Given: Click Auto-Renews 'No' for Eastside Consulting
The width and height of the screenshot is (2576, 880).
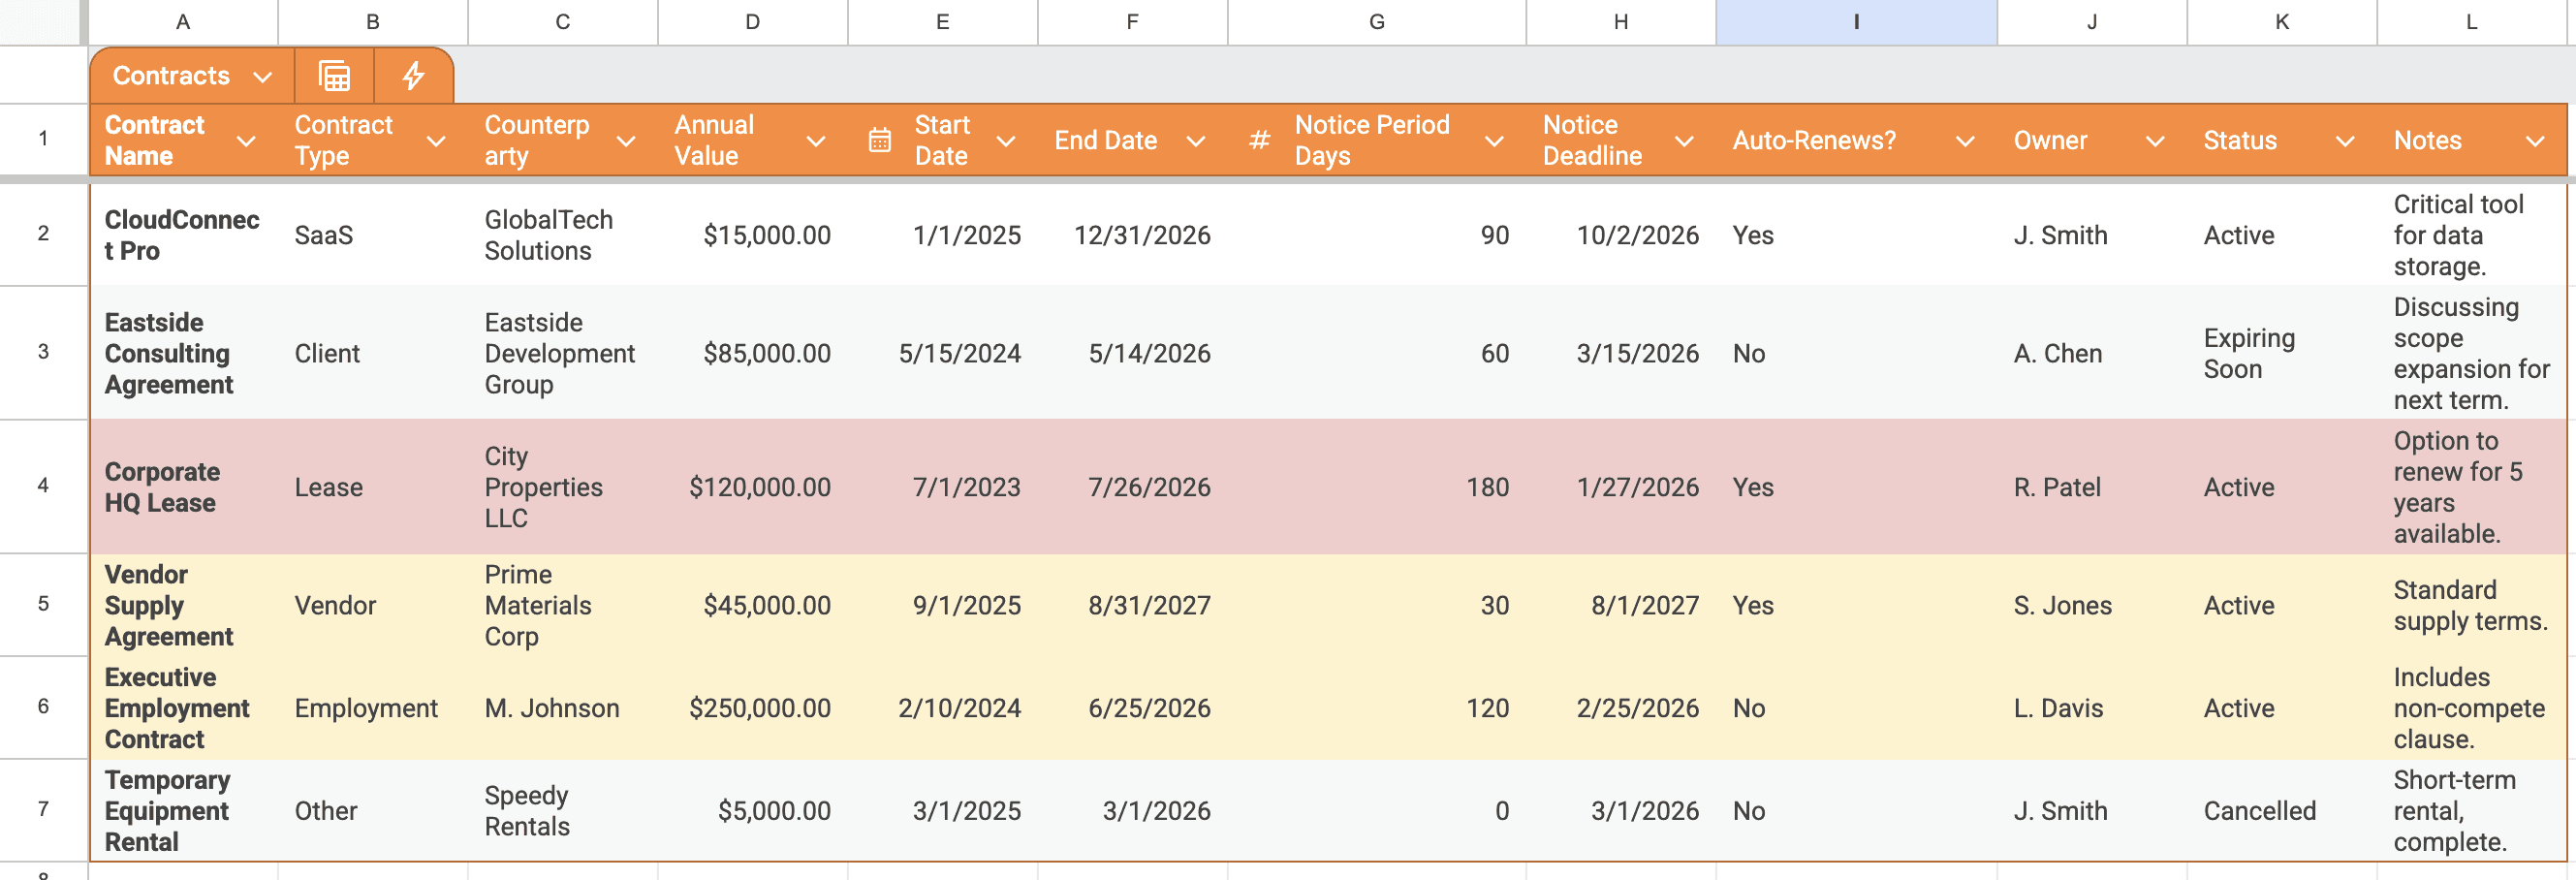Looking at the screenshot, I should click(1856, 353).
